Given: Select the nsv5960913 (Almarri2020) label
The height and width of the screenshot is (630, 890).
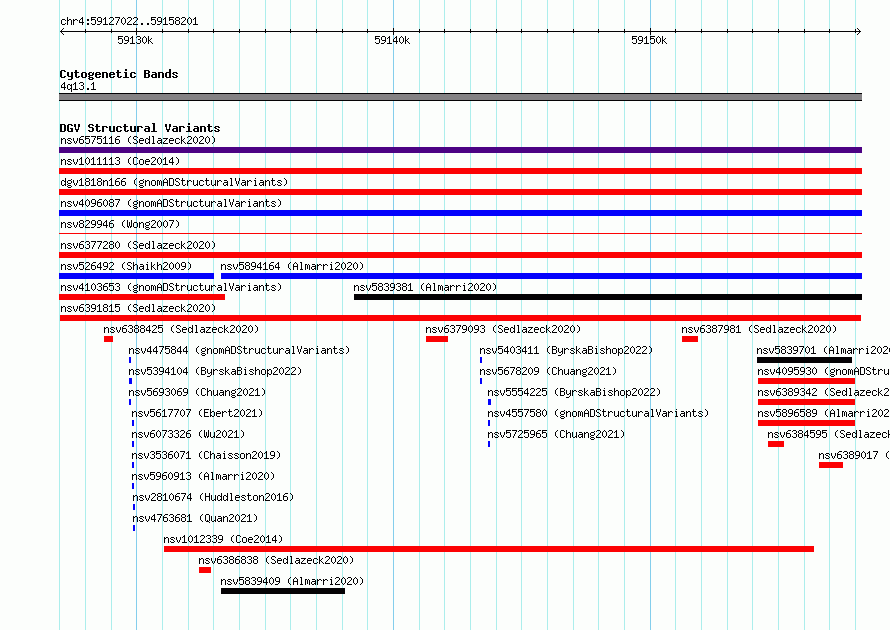Looking at the screenshot, I should (203, 476).
